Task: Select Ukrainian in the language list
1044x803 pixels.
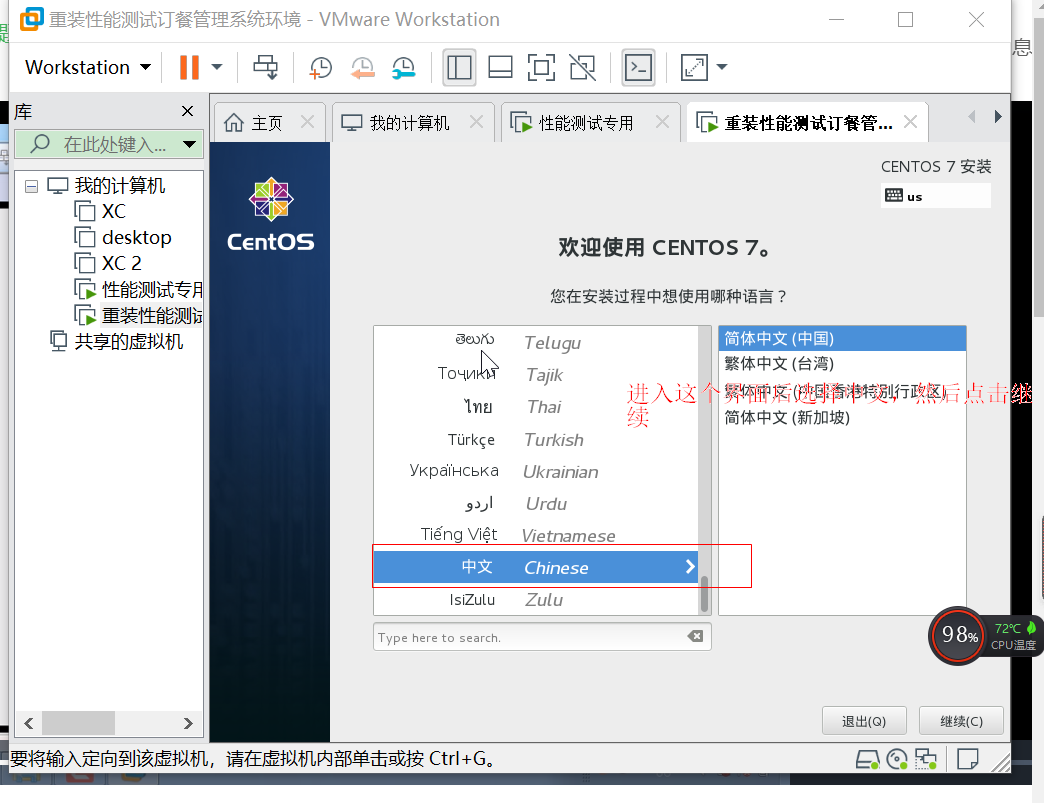Action: [536, 471]
